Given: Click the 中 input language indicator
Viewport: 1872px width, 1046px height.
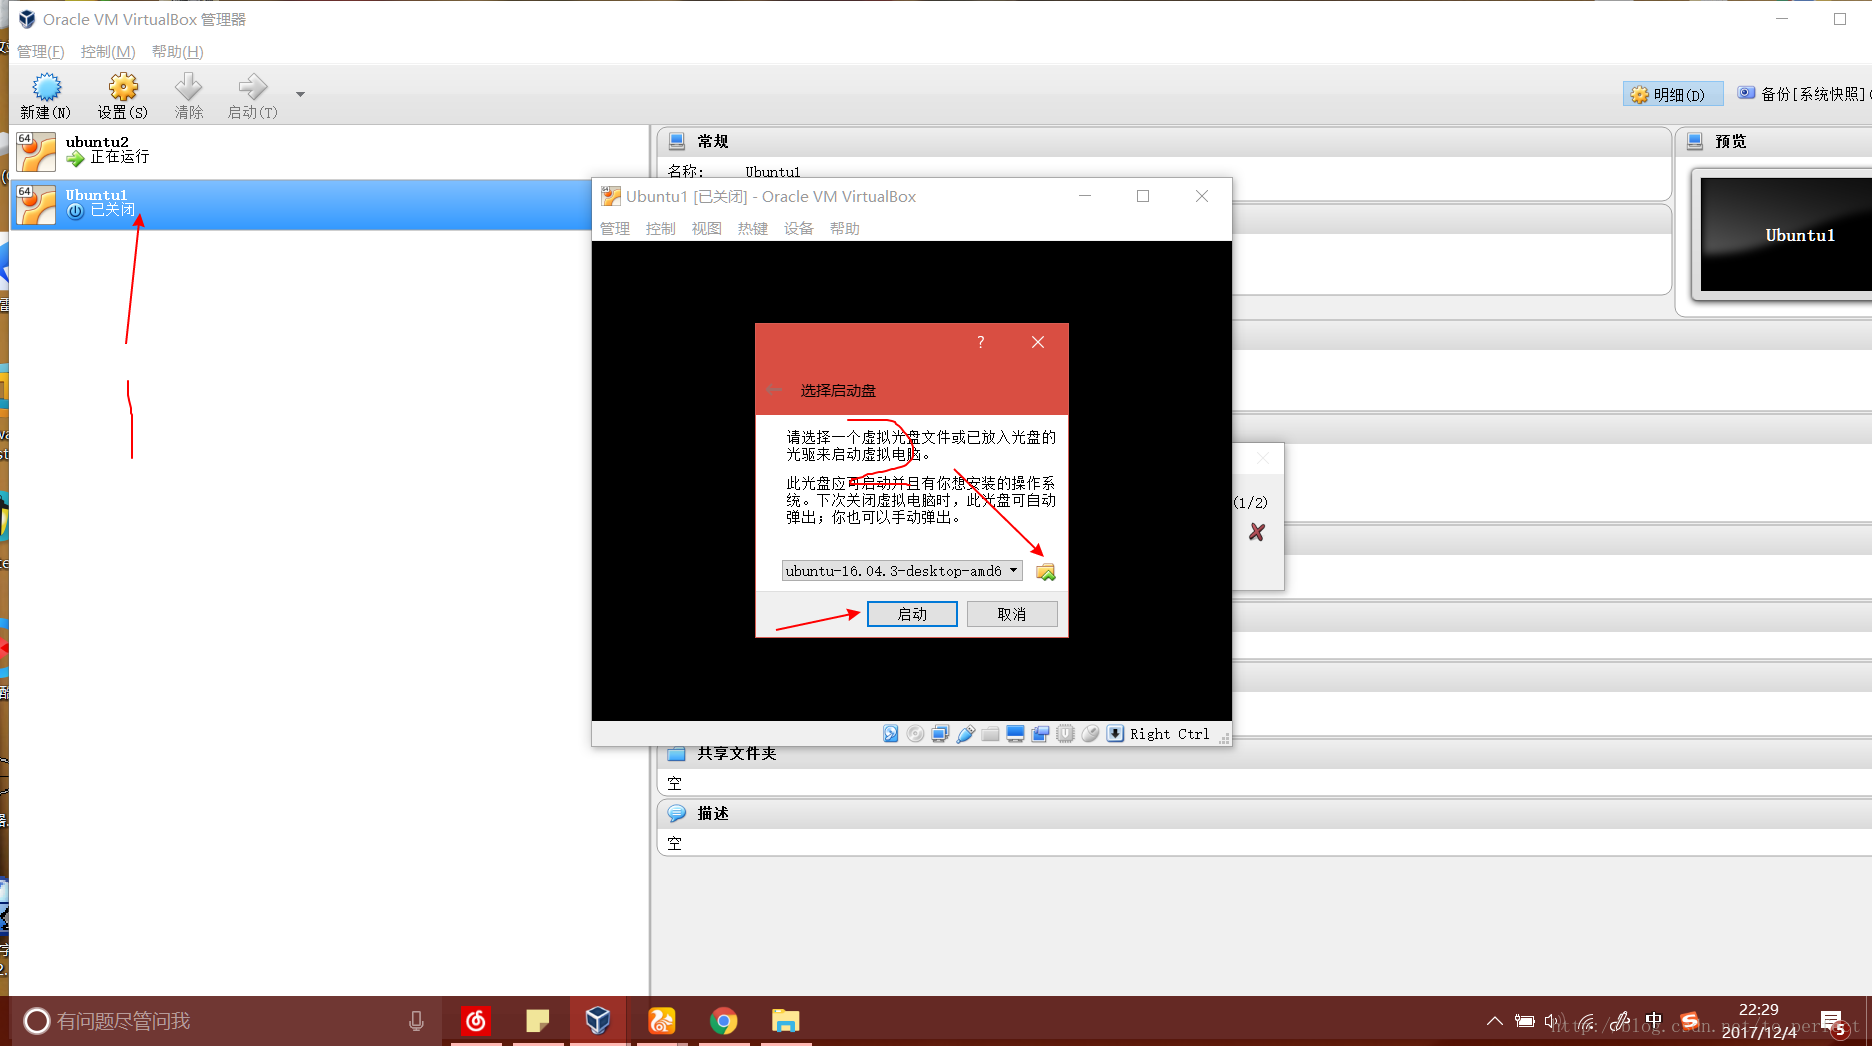Looking at the screenshot, I should point(1653,1021).
